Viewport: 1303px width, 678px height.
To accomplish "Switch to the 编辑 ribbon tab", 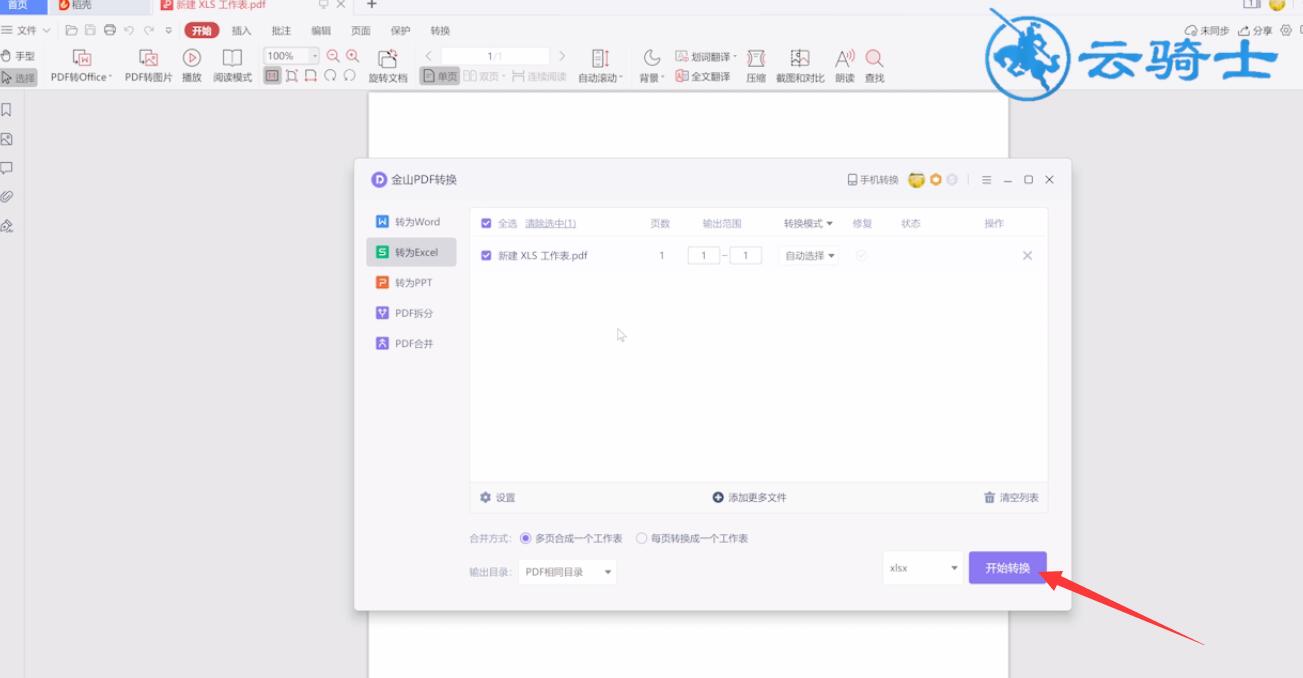I will point(321,31).
